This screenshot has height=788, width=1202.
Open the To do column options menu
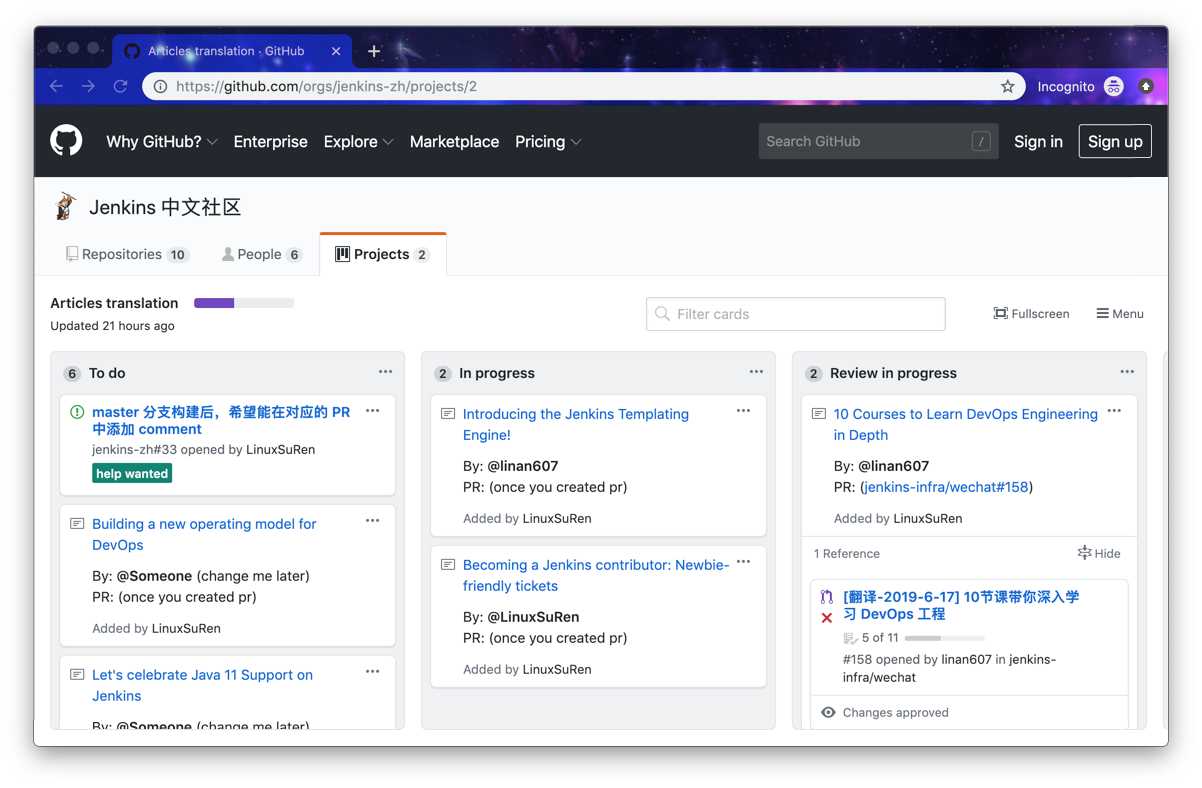tap(385, 372)
